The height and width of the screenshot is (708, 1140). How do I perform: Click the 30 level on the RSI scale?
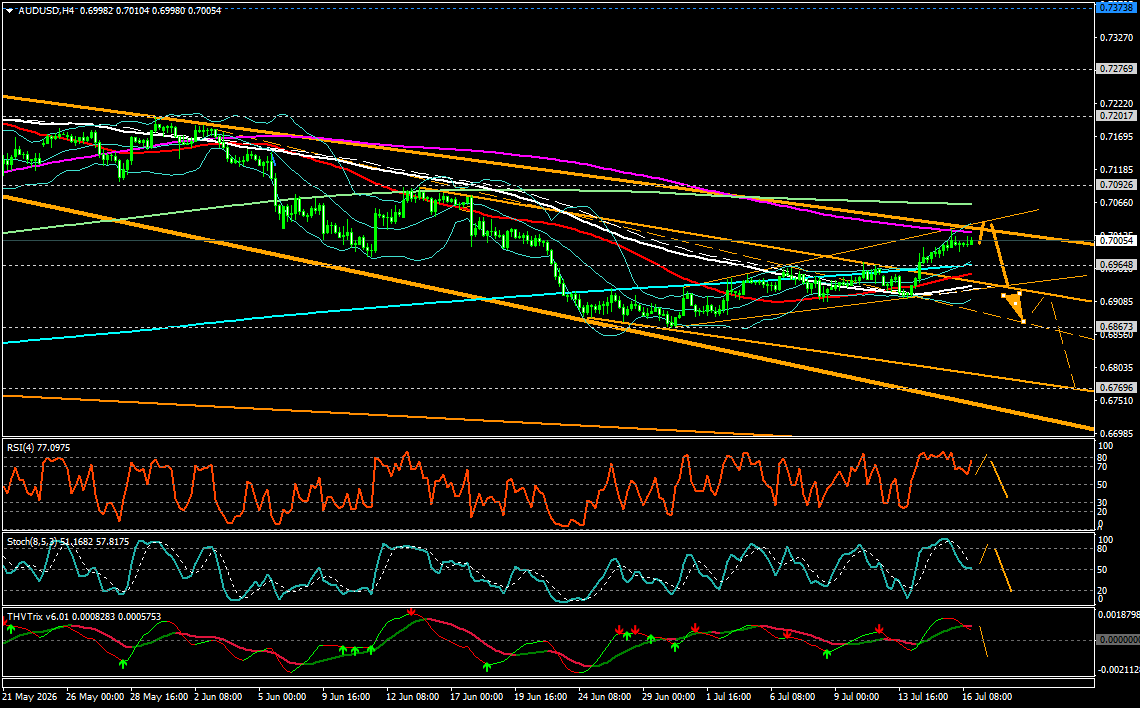click(x=1103, y=503)
